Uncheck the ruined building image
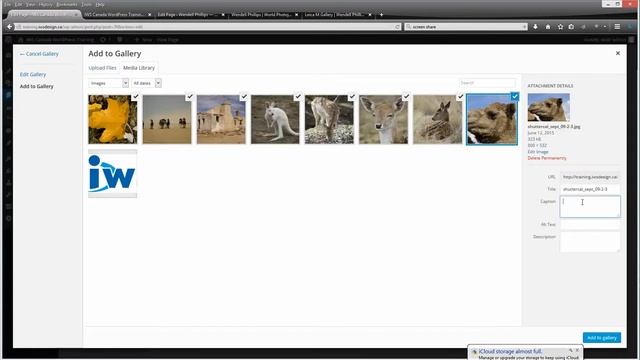Image resolution: width=640 pixels, height=360 pixels. 244,96
